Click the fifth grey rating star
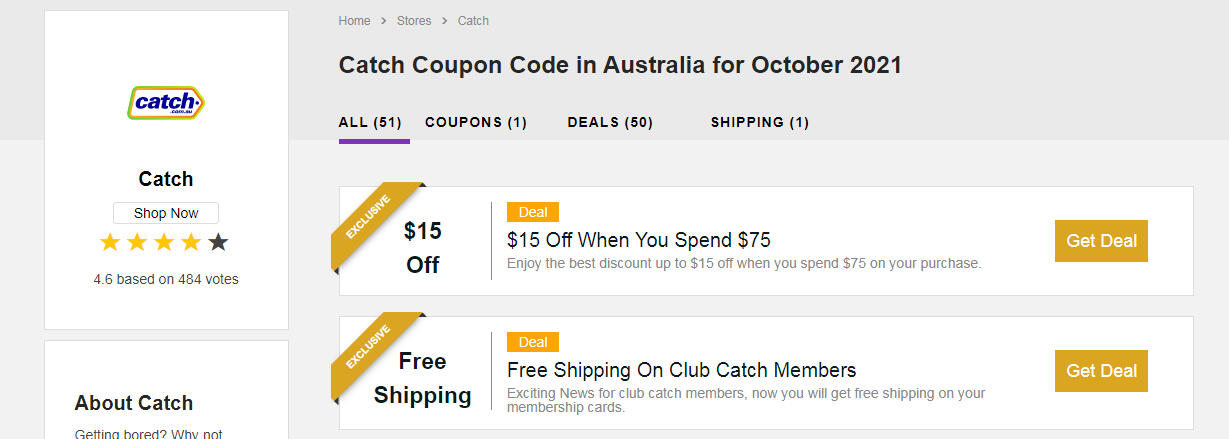1229x439 pixels. [x=218, y=242]
